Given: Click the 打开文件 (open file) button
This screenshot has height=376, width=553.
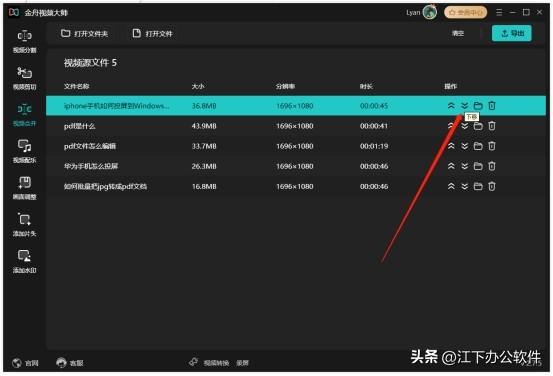Looking at the screenshot, I should pyautogui.click(x=152, y=34).
